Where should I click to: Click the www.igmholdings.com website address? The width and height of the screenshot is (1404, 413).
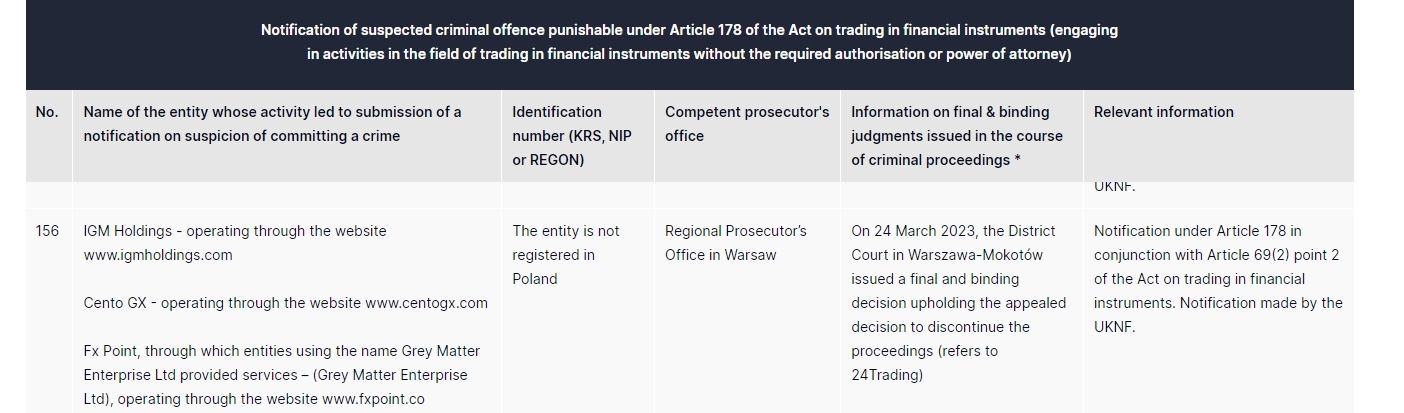pos(158,255)
